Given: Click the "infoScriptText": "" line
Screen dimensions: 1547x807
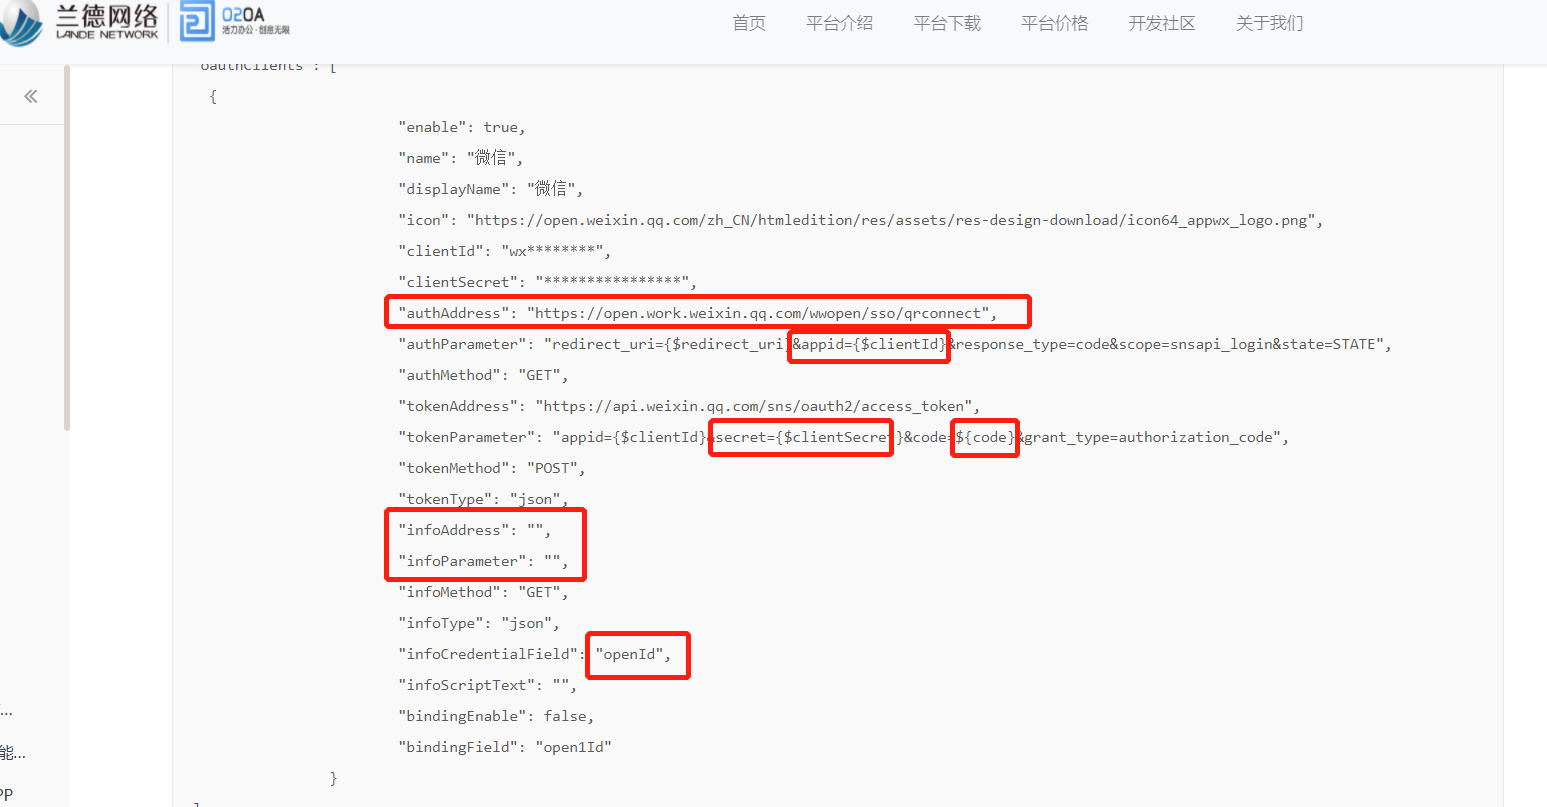Looking at the screenshot, I should pos(488,685).
